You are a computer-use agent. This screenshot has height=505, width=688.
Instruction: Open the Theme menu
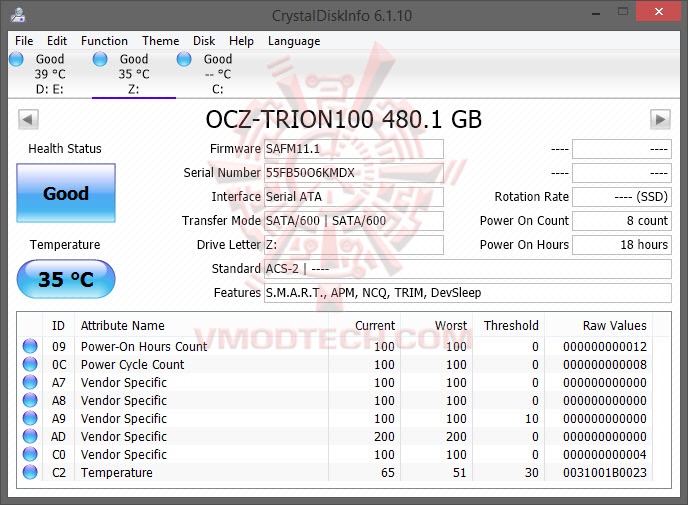(x=161, y=41)
